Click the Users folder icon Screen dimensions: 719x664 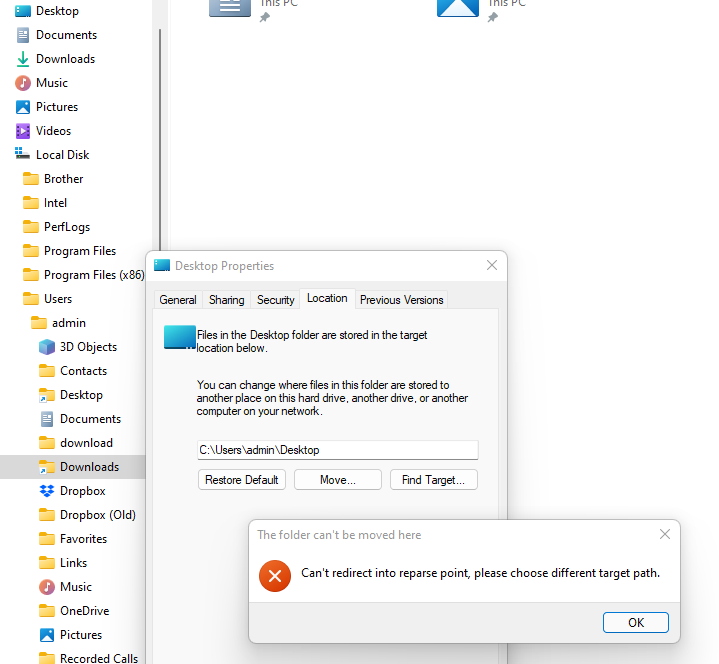pyautogui.click(x=31, y=299)
